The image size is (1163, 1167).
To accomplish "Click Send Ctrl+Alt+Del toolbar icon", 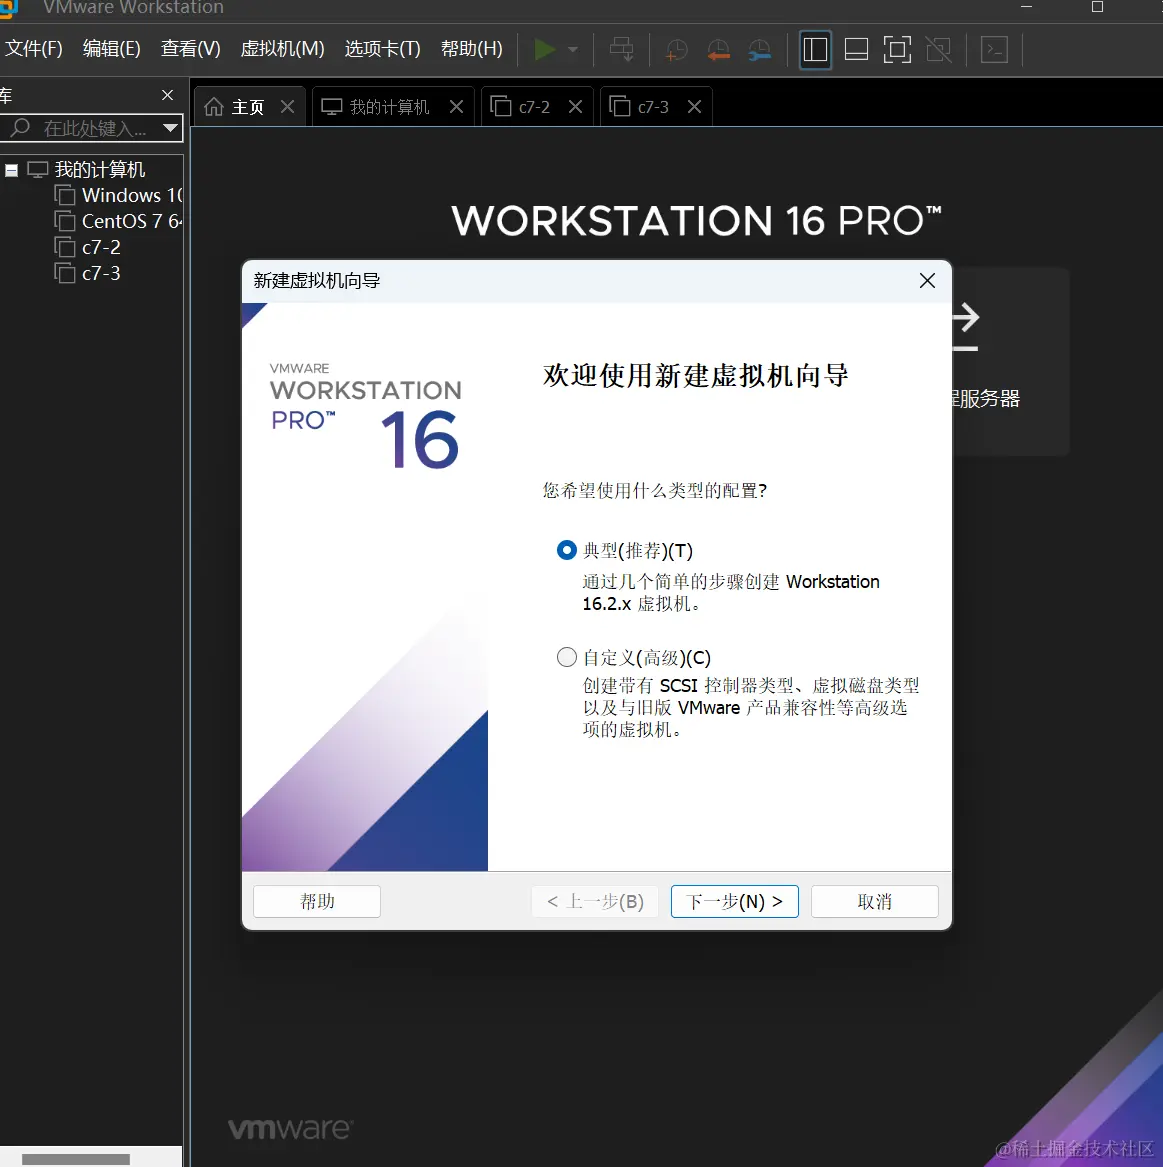I will [x=621, y=50].
